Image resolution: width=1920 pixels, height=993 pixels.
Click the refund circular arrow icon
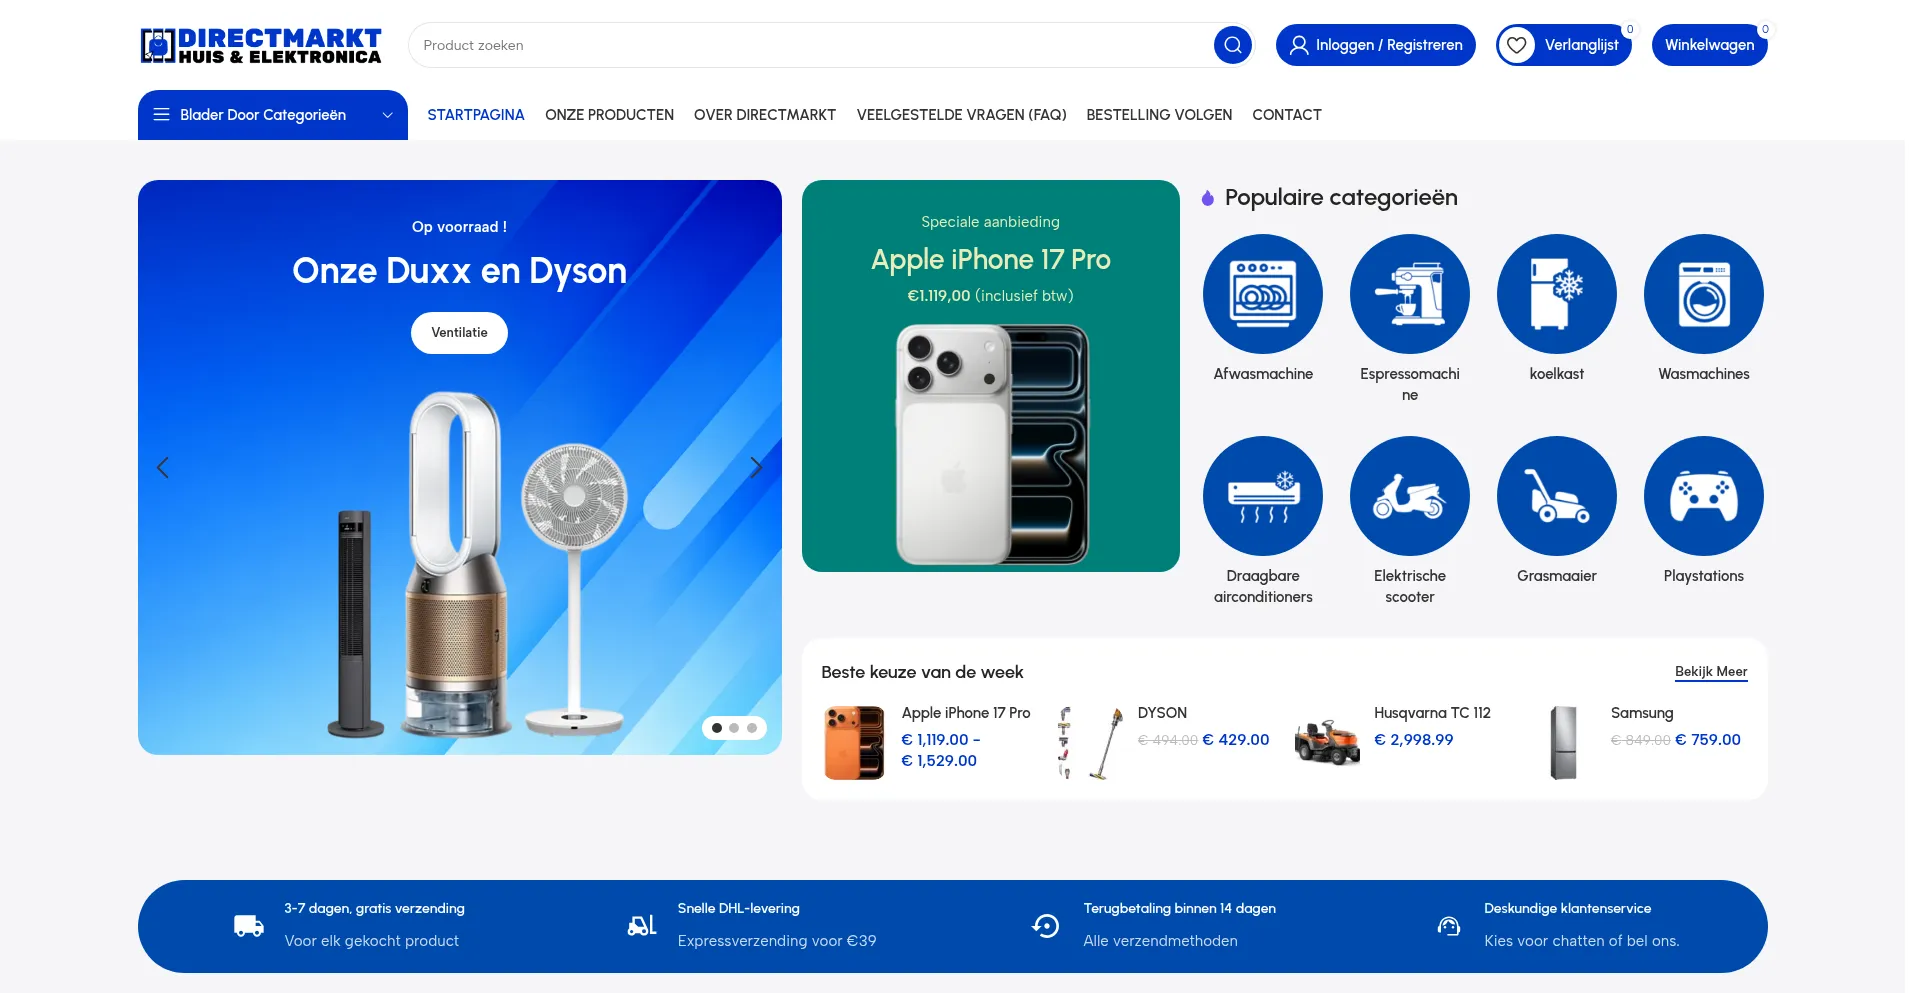[x=1046, y=926]
